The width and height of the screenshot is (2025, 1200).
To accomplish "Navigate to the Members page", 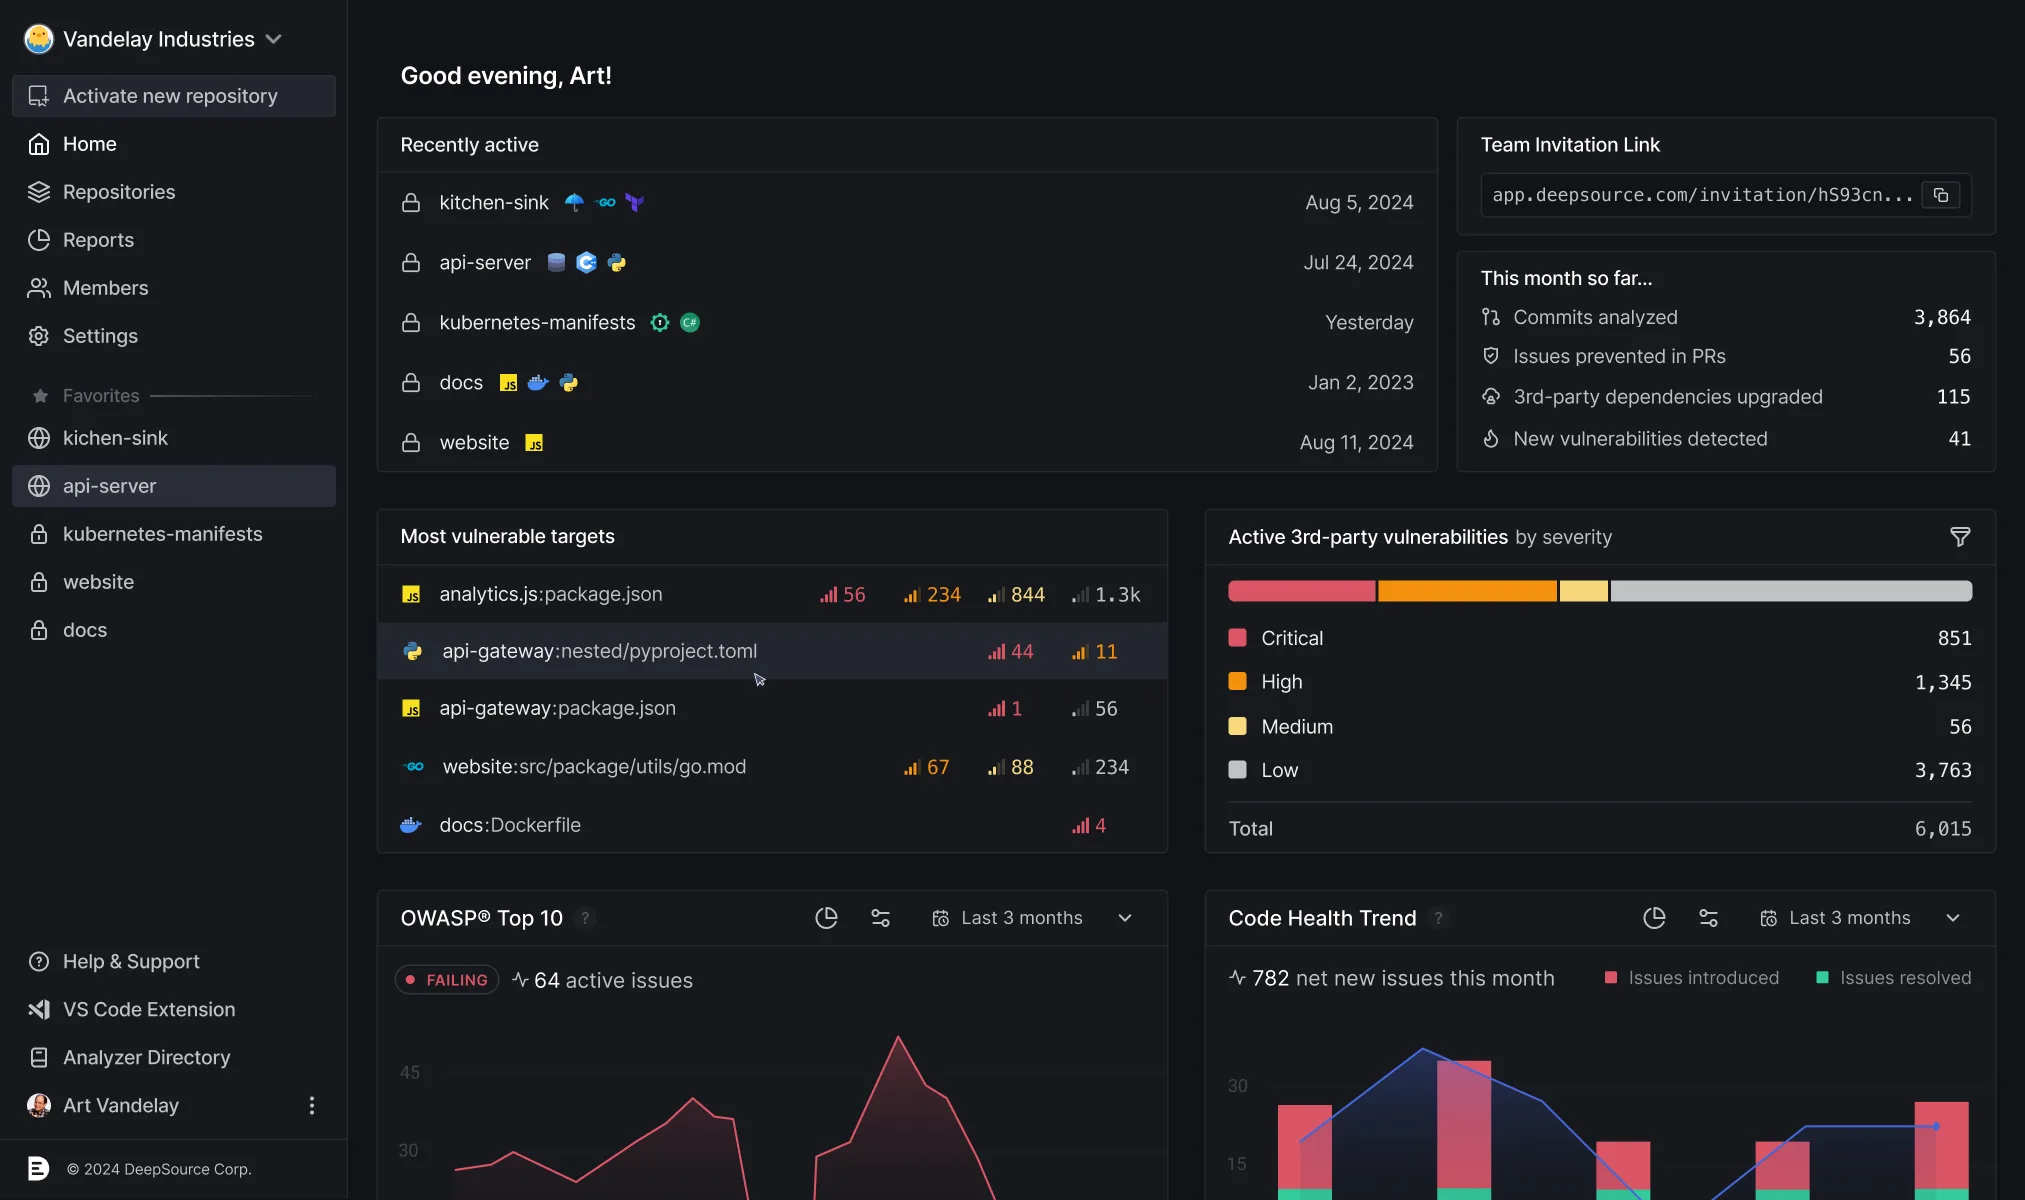I will [x=104, y=288].
